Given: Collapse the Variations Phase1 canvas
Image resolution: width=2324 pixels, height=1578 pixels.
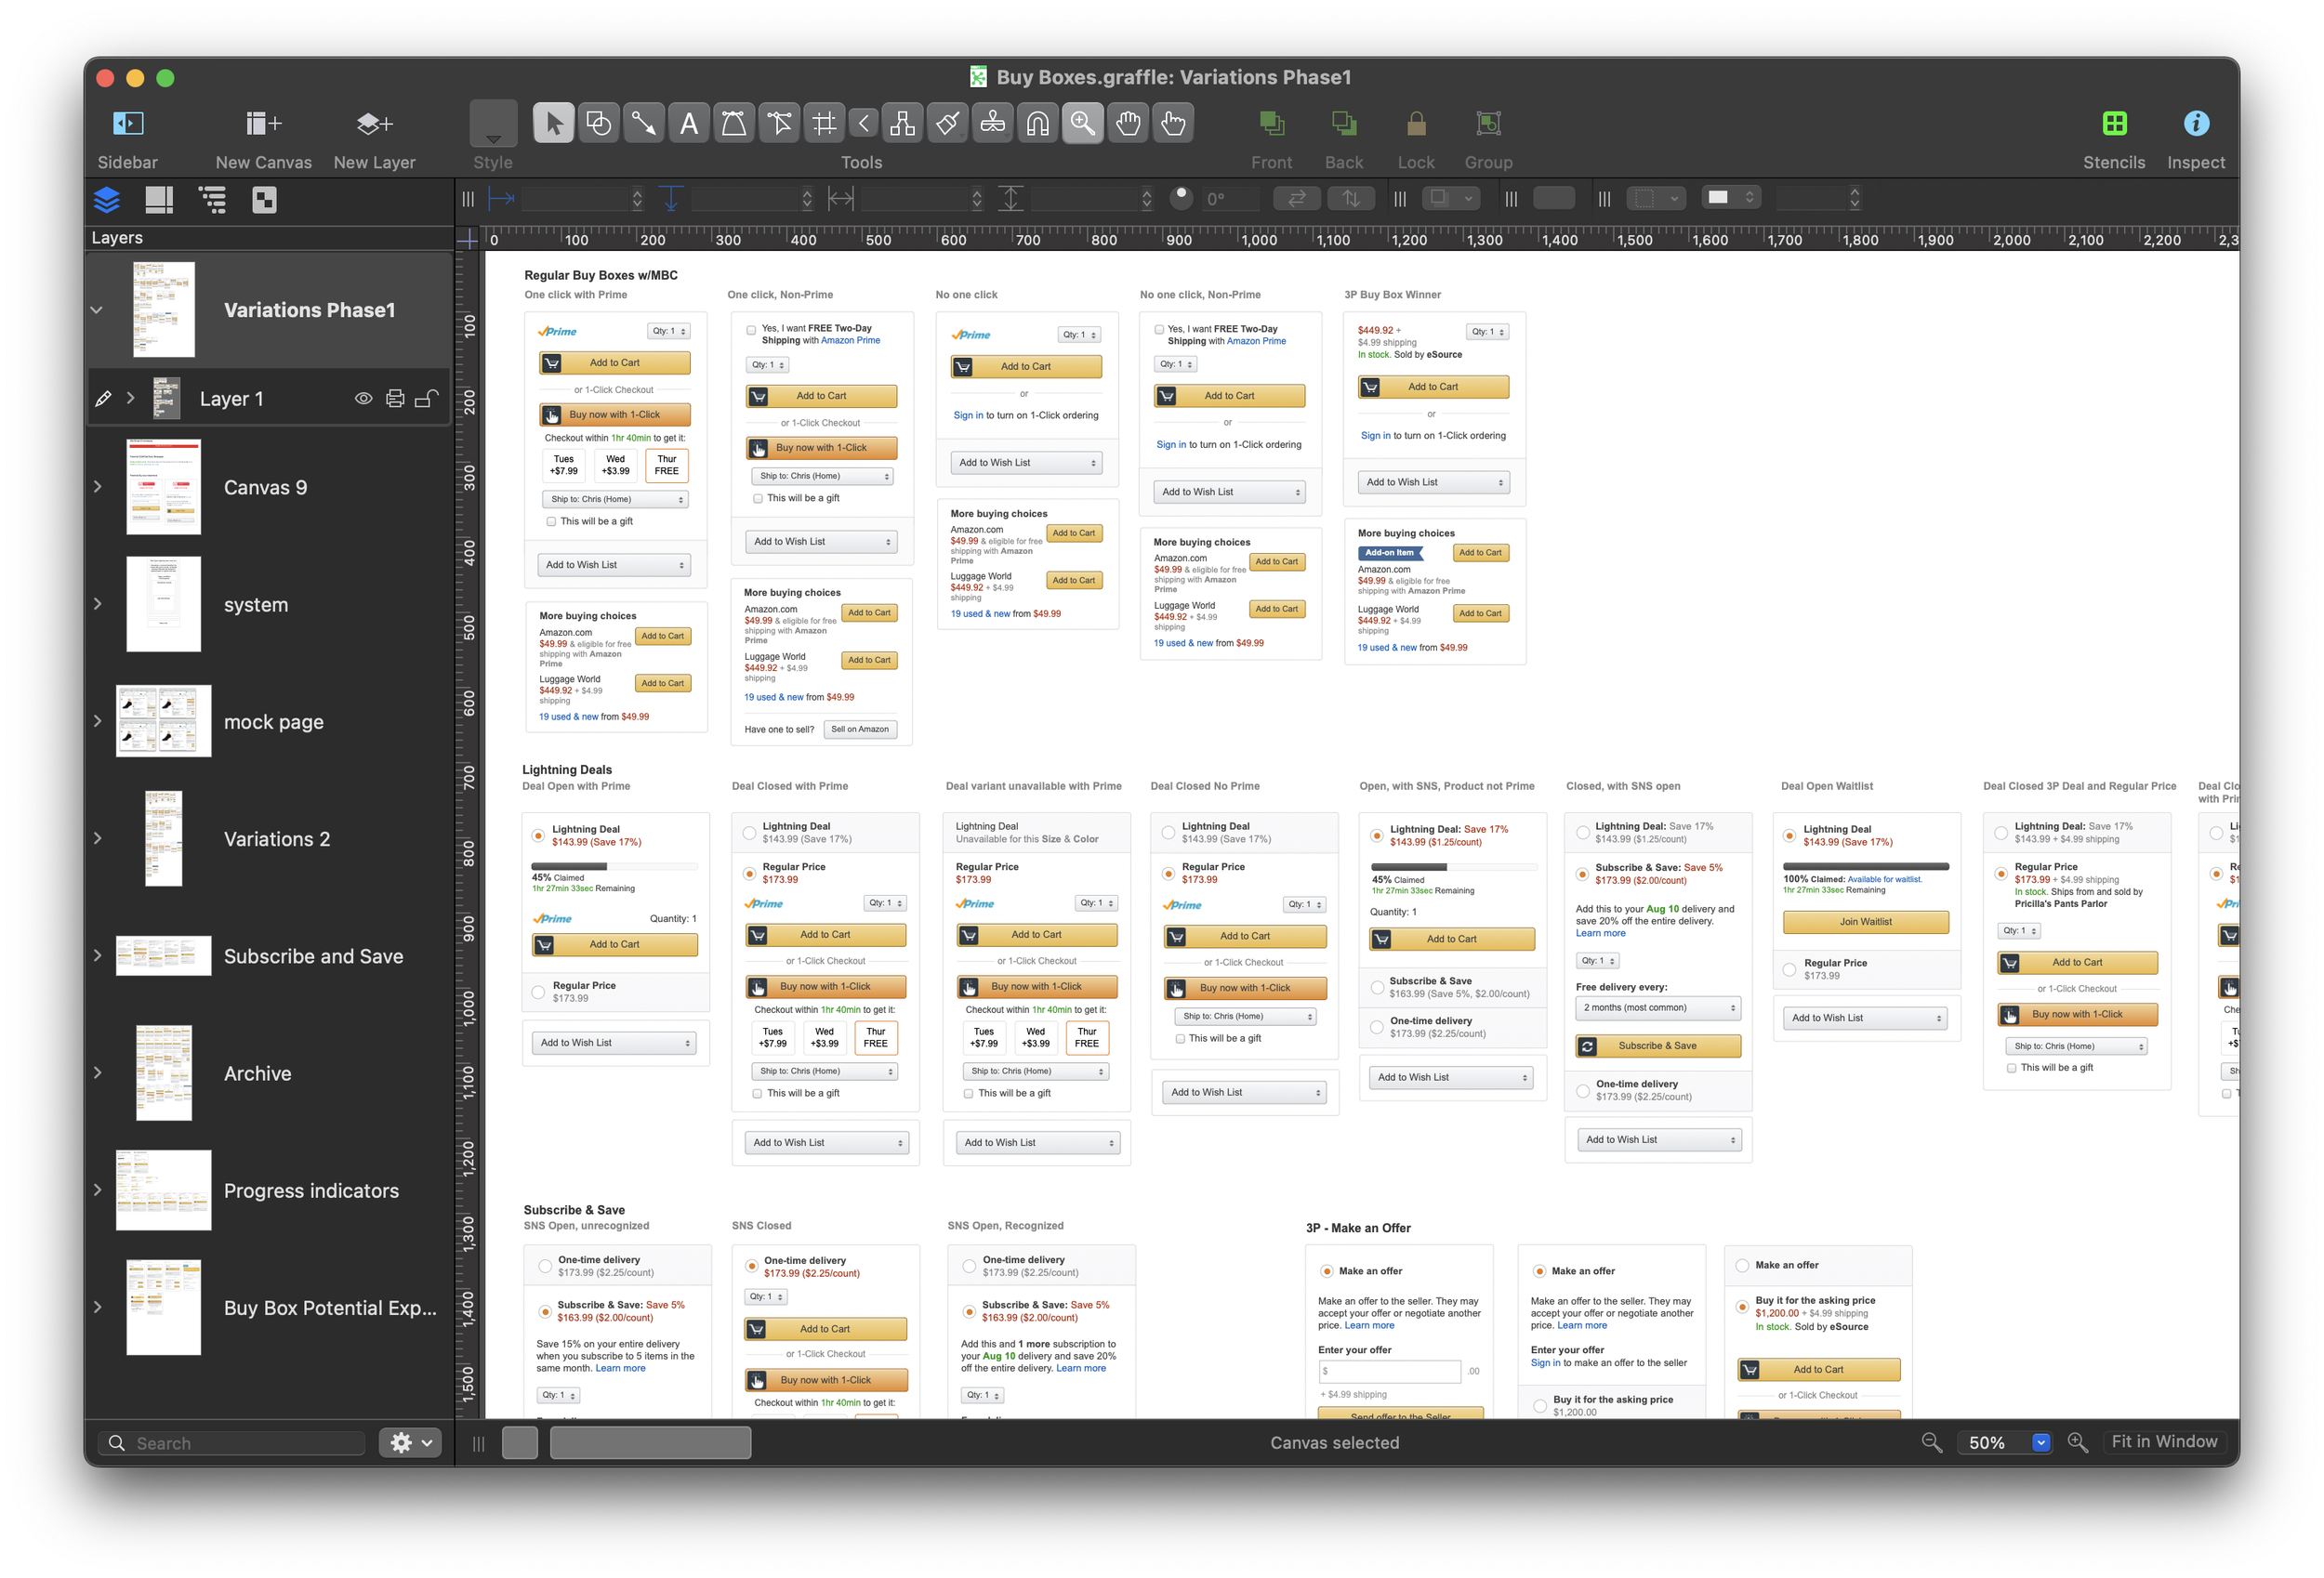Looking at the screenshot, I should pos(97,310).
